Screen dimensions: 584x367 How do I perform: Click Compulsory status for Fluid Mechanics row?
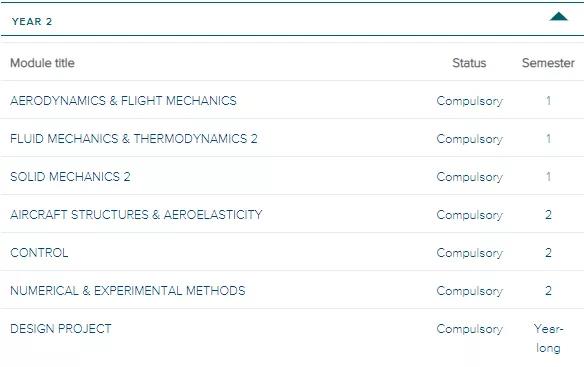[x=470, y=139]
